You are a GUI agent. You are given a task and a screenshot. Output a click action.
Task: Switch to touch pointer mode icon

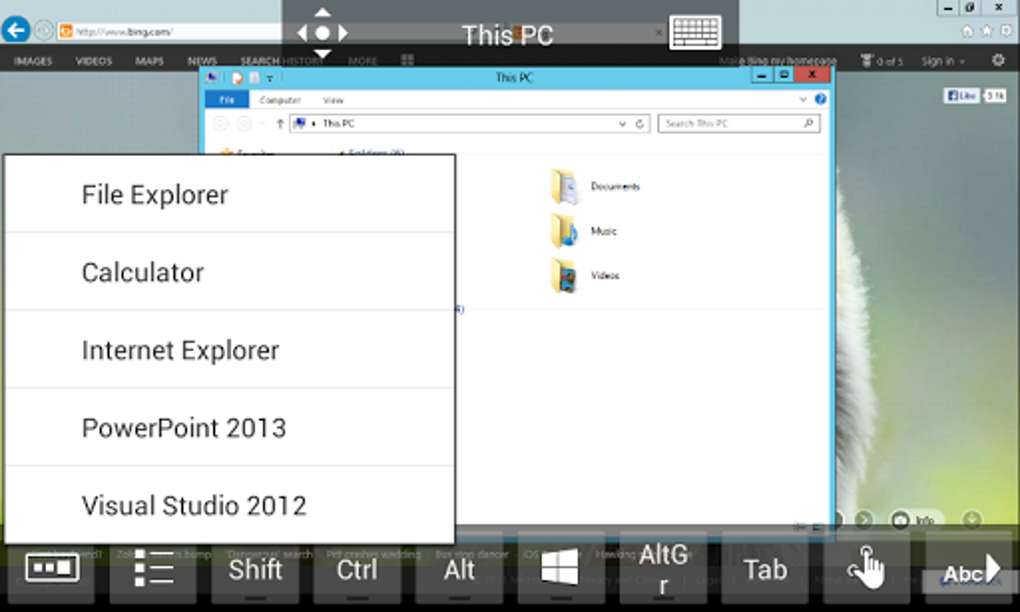[x=866, y=568]
